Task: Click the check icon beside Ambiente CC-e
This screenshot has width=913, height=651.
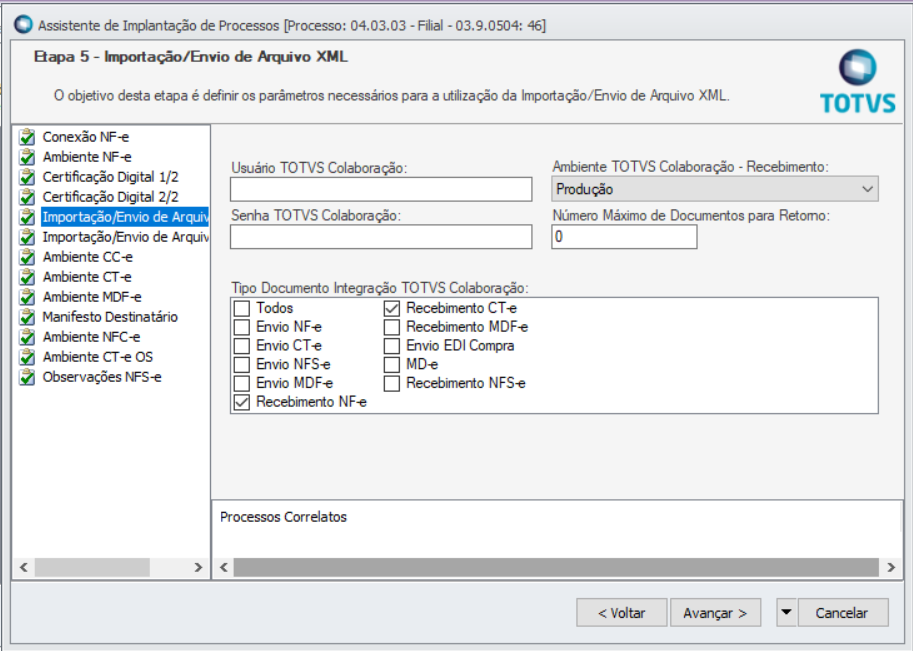Action: pyautogui.click(x=27, y=257)
